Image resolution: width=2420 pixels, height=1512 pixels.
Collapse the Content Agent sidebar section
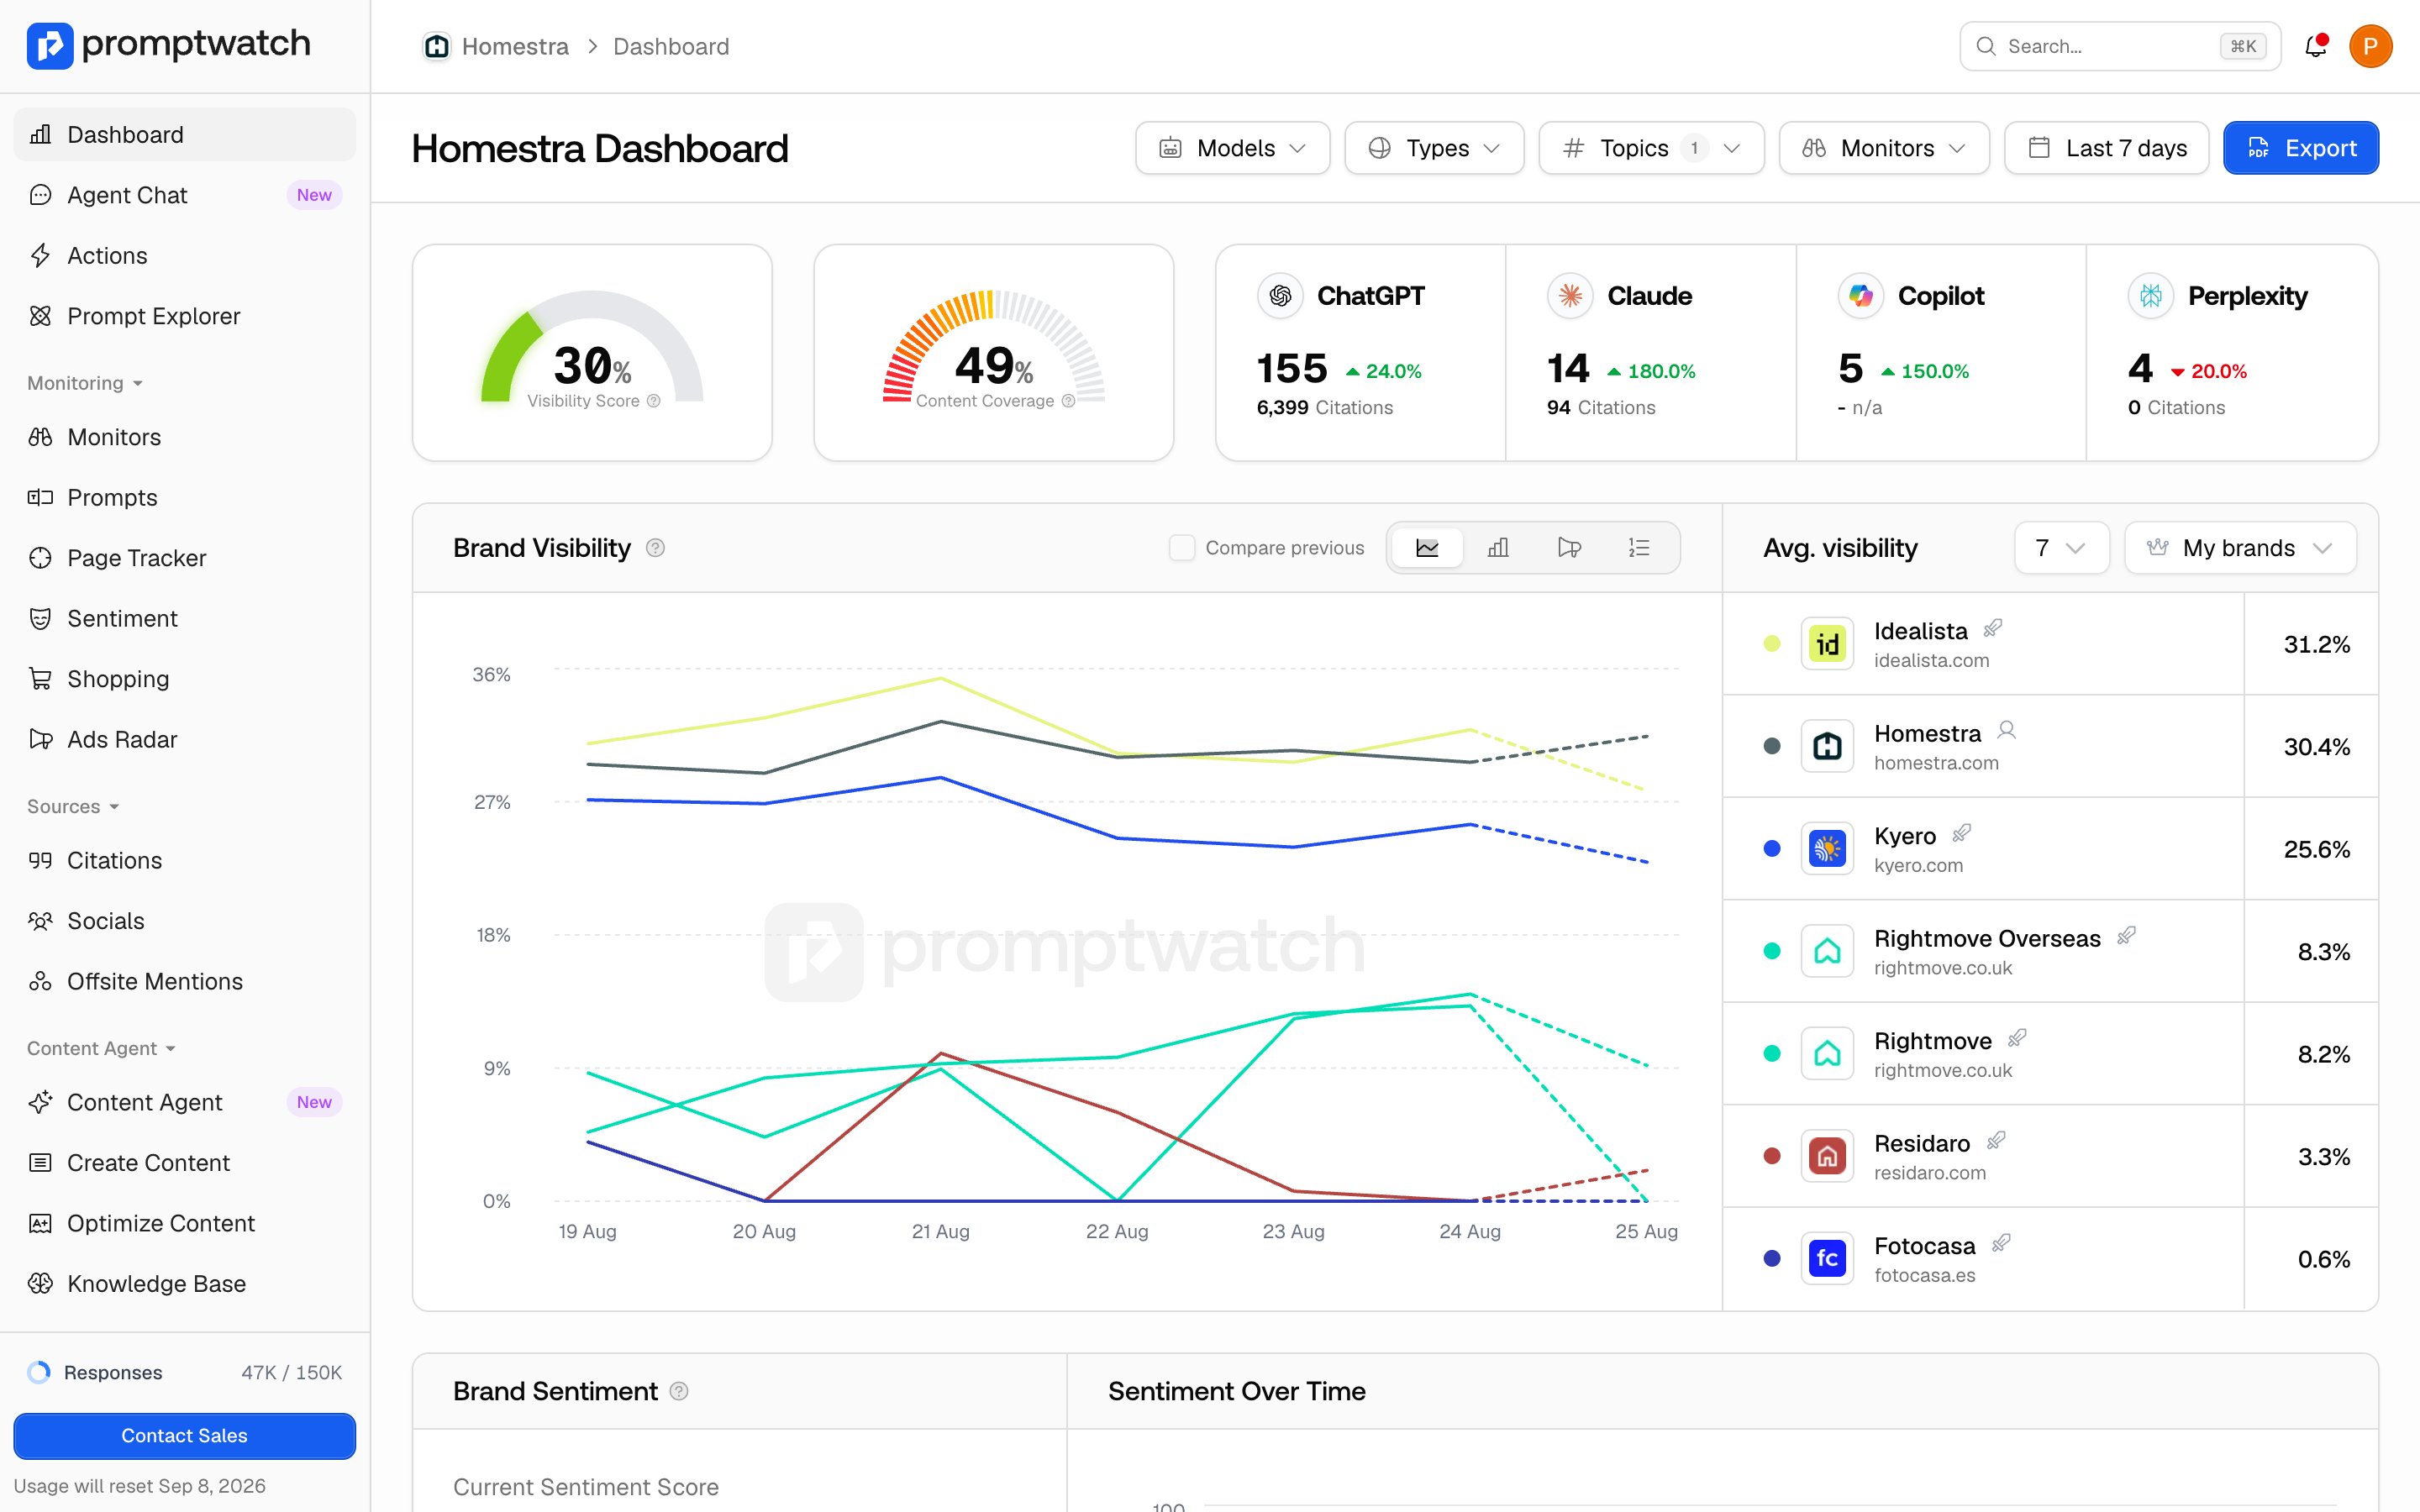(x=101, y=1048)
